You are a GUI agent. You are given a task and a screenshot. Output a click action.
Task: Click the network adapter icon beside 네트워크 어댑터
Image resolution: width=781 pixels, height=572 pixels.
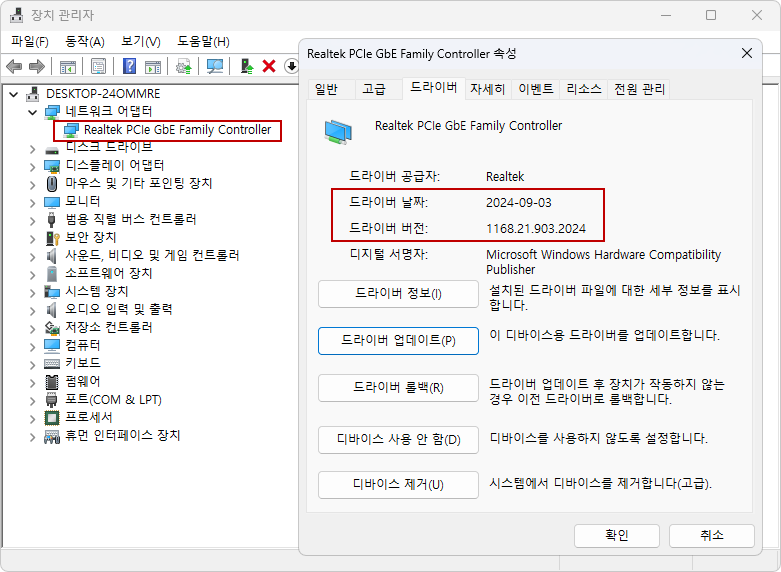pyautogui.click(x=52, y=112)
